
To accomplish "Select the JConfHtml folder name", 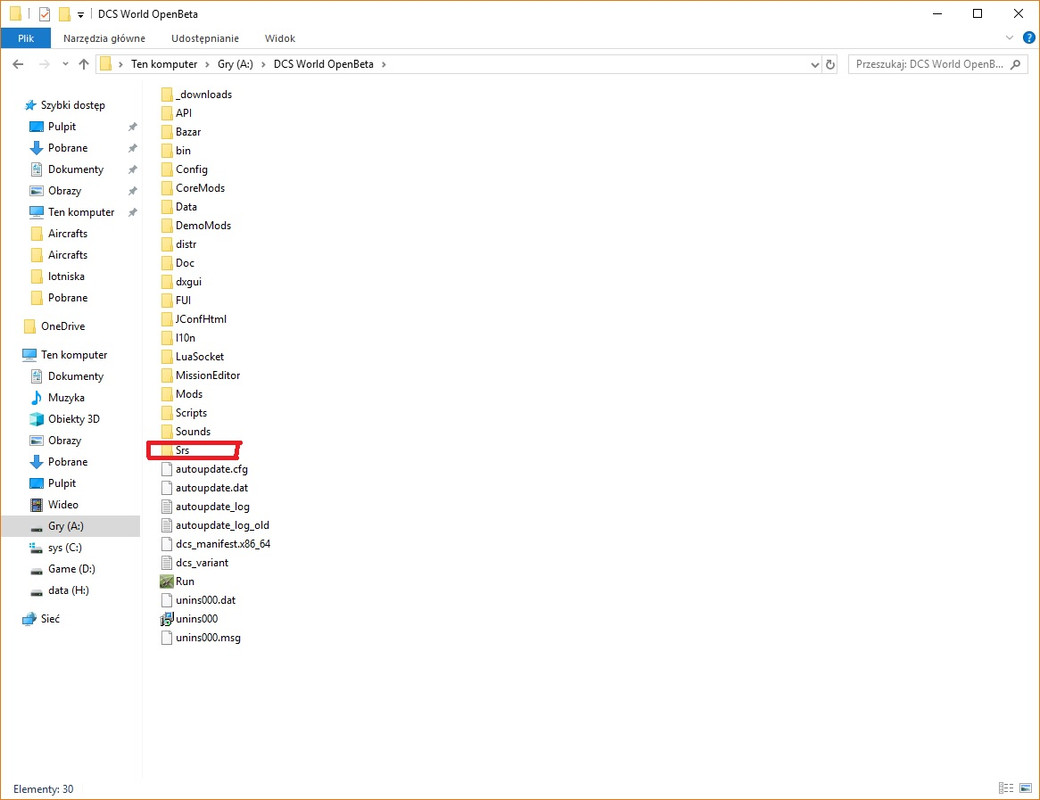I will (x=201, y=319).
